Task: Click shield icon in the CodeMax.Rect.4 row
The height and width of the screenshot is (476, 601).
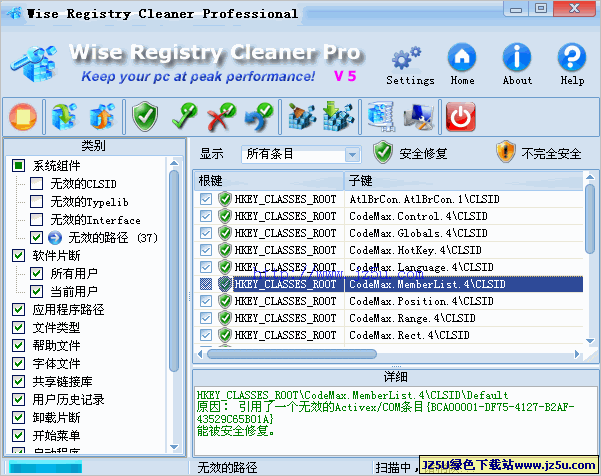Action: (225, 335)
